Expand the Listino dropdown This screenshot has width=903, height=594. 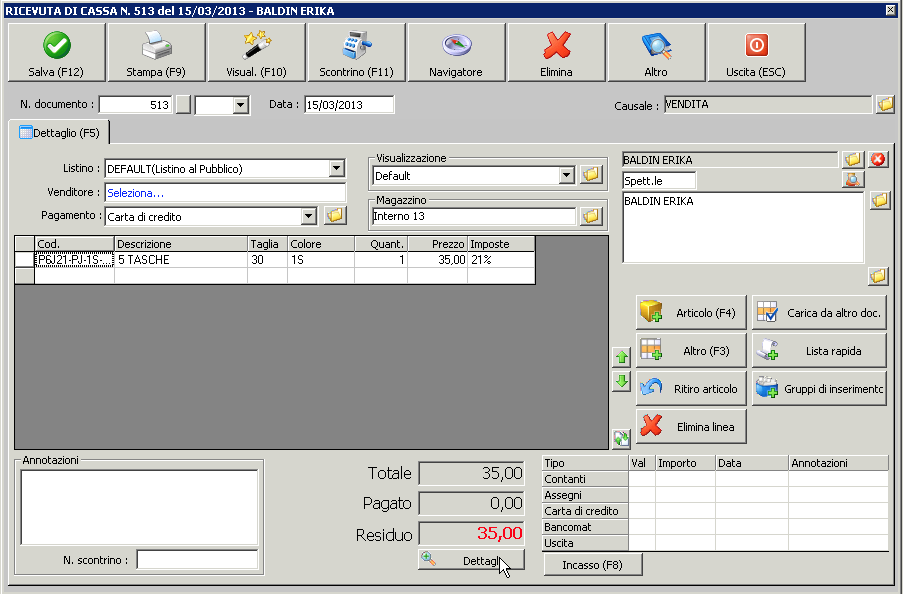336,168
